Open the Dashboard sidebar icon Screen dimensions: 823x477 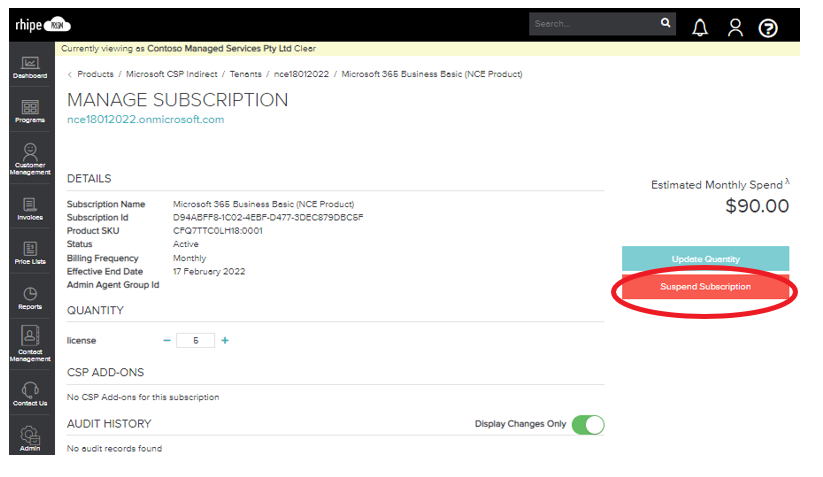tap(30, 68)
